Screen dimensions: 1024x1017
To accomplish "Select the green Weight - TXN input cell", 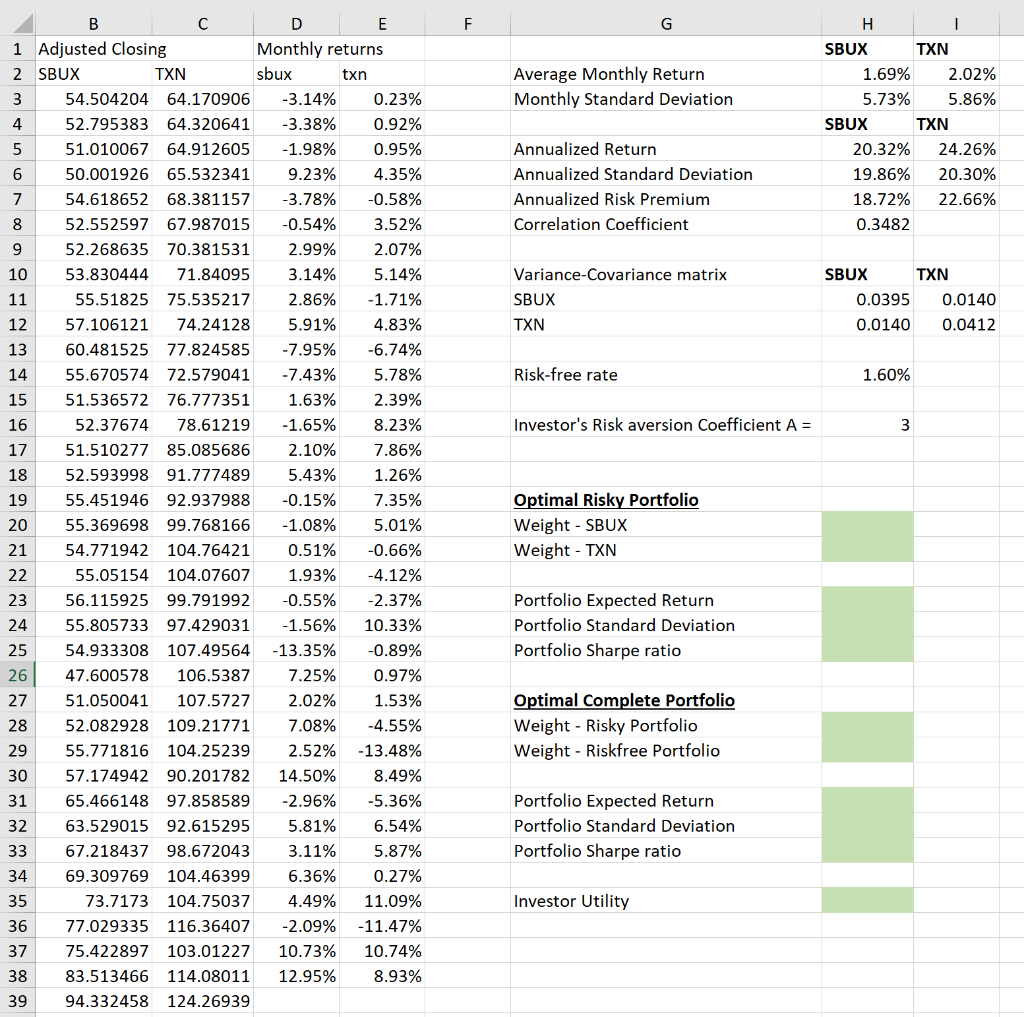I will coord(866,550).
